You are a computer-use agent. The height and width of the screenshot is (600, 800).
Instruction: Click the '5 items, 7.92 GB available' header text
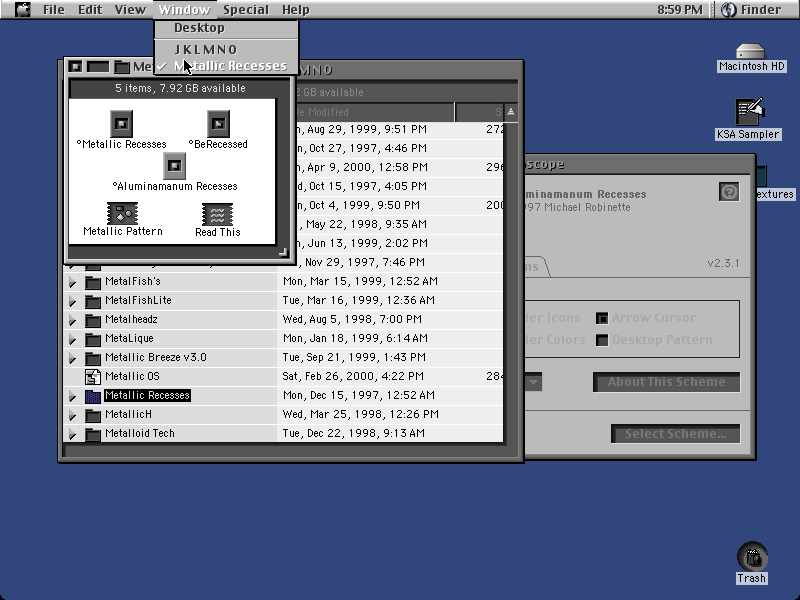pos(180,88)
